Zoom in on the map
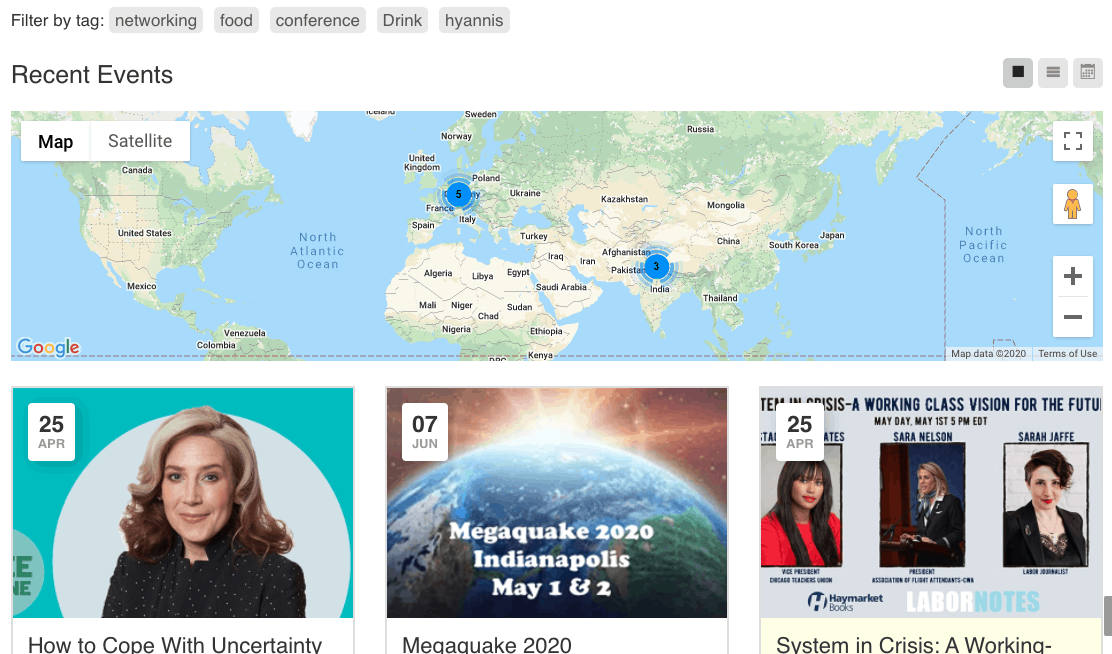The width and height of the screenshot is (1112, 654). [1072, 276]
